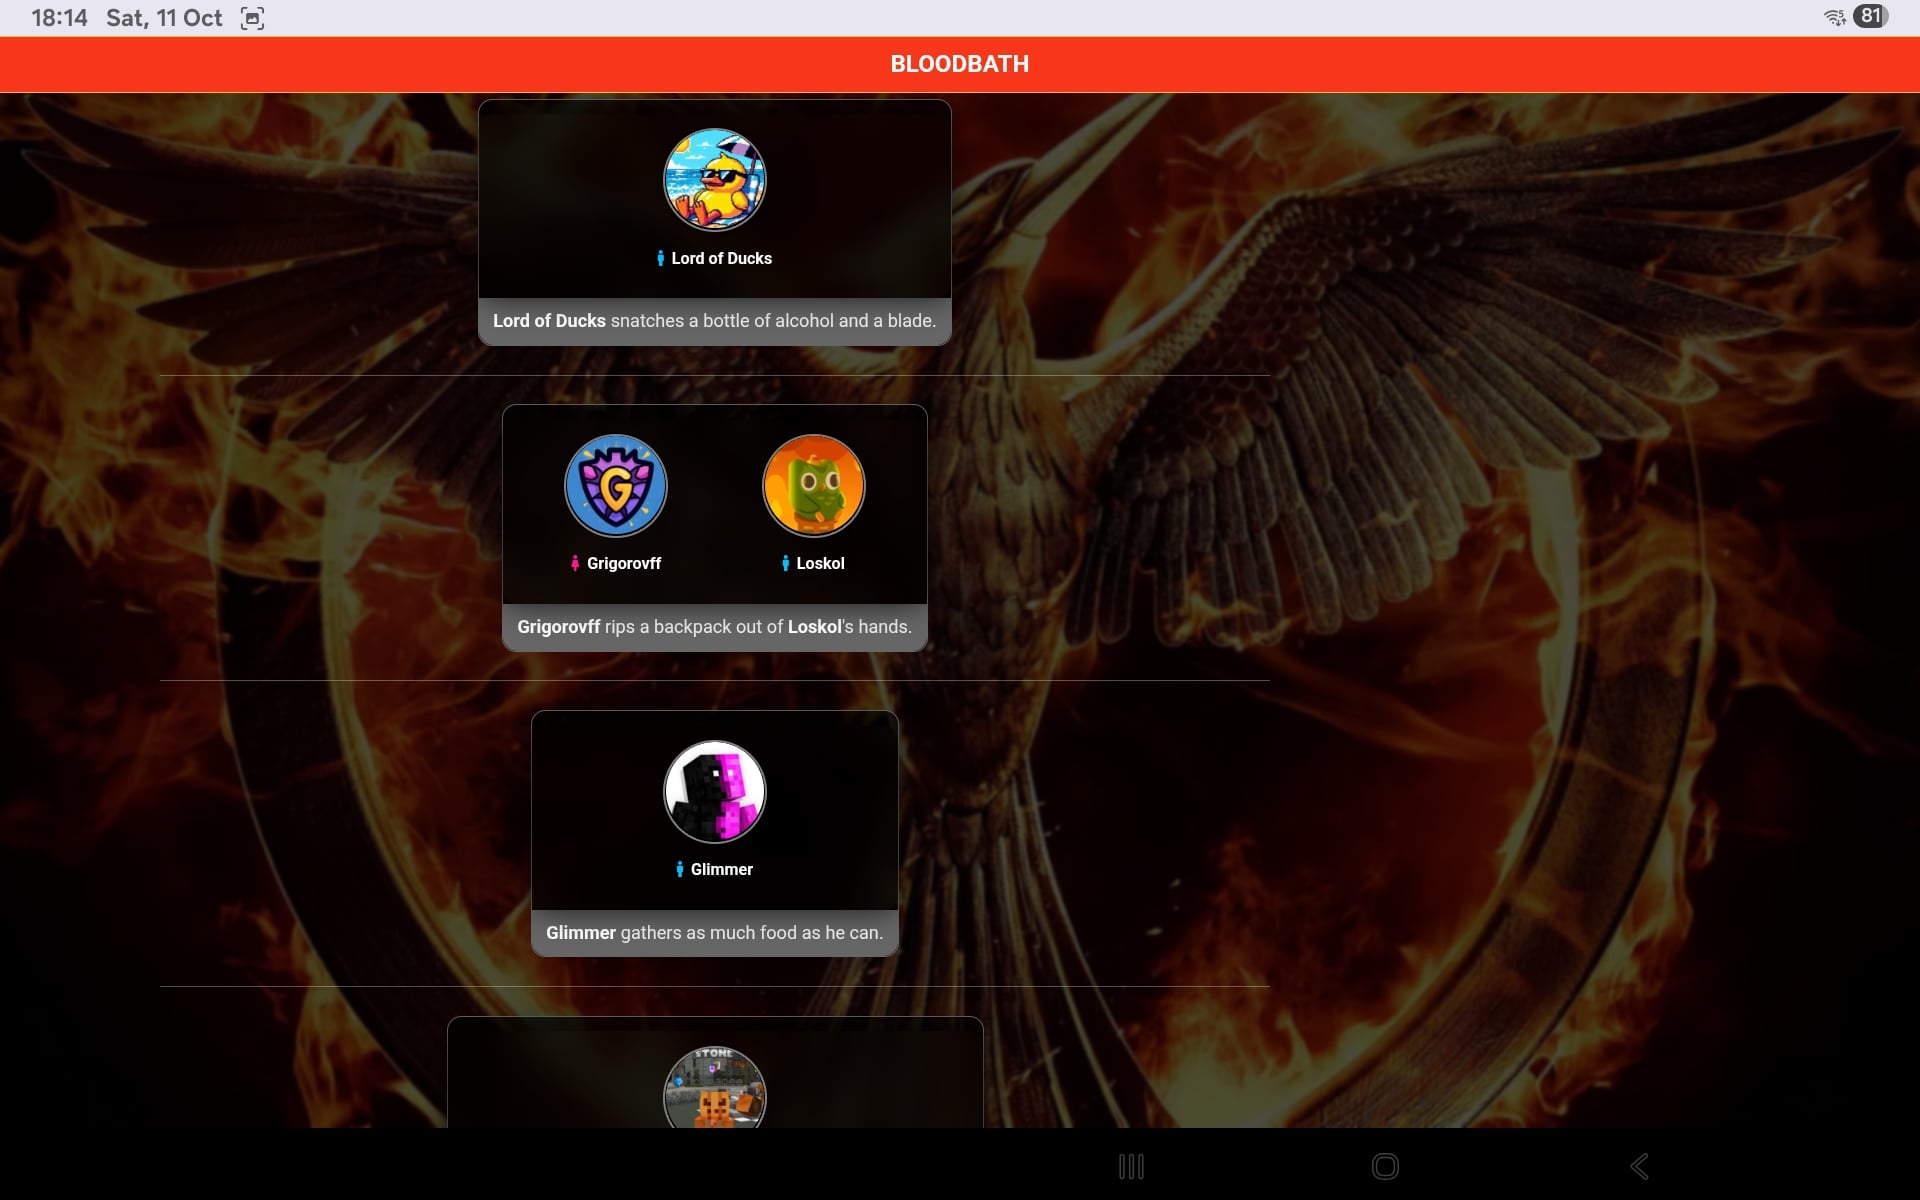
Task: Tap the screenshot capture status icon
Action: [252, 18]
